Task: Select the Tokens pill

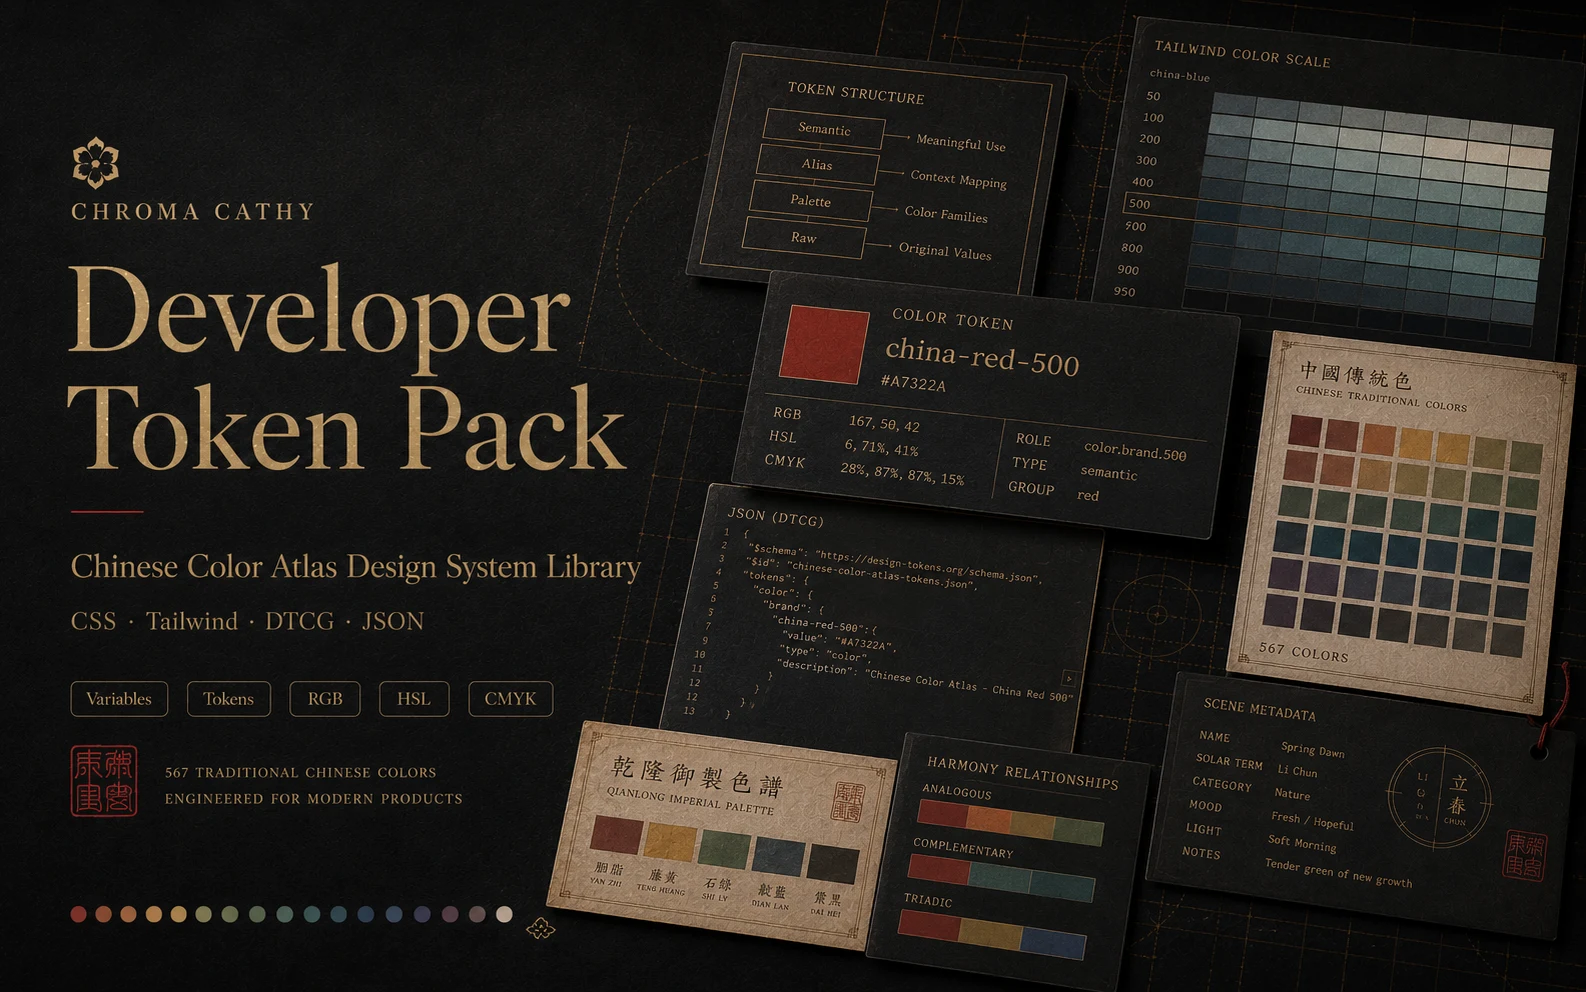Action: [x=228, y=699]
